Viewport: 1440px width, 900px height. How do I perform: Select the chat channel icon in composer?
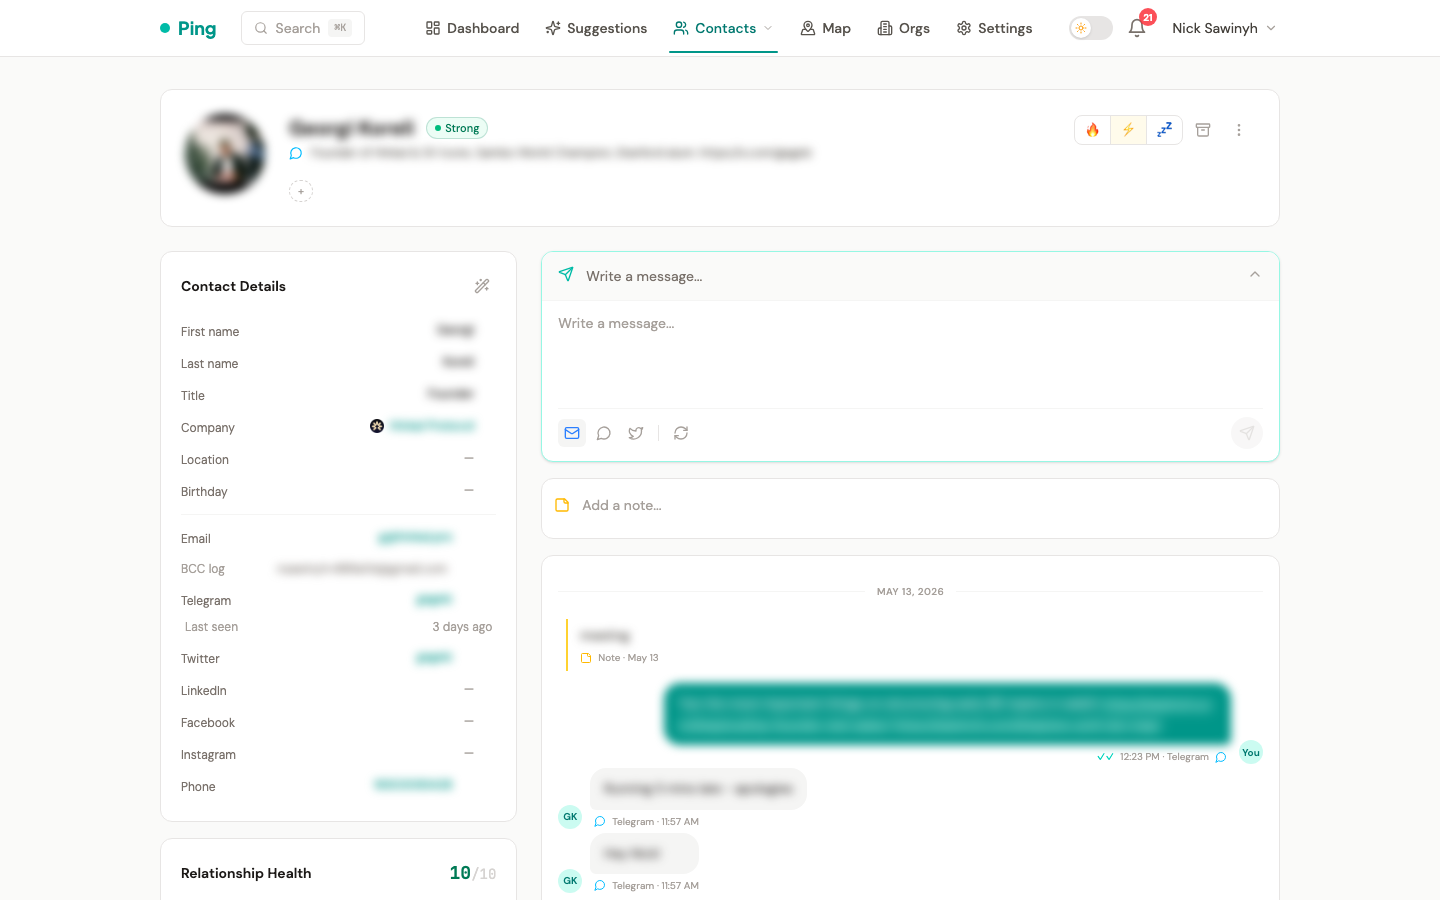[604, 433]
